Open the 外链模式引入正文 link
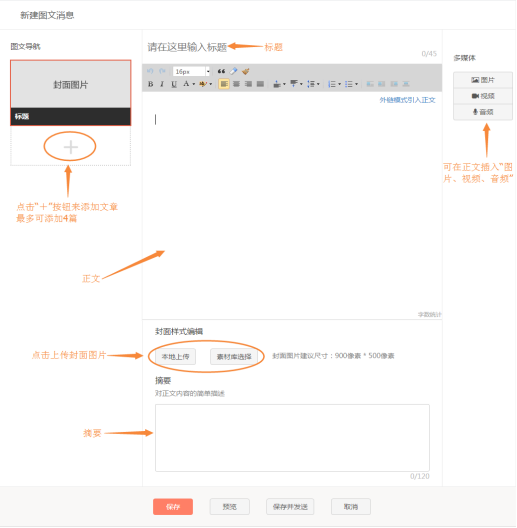Image resolution: width=517 pixels, height=528 pixels. click(407, 100)
